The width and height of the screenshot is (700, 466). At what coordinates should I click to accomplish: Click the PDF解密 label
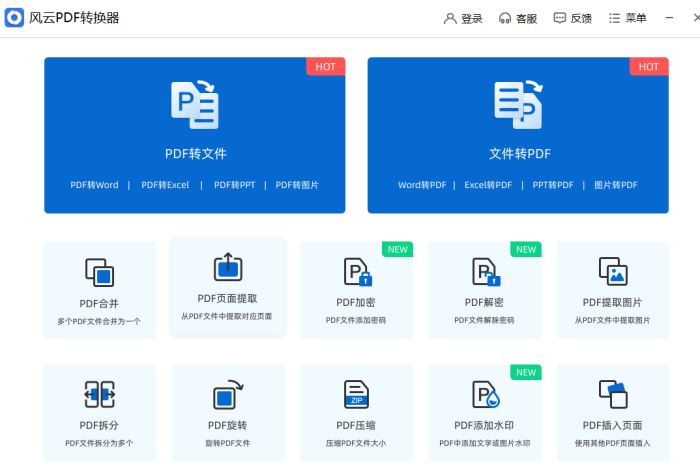484,302
